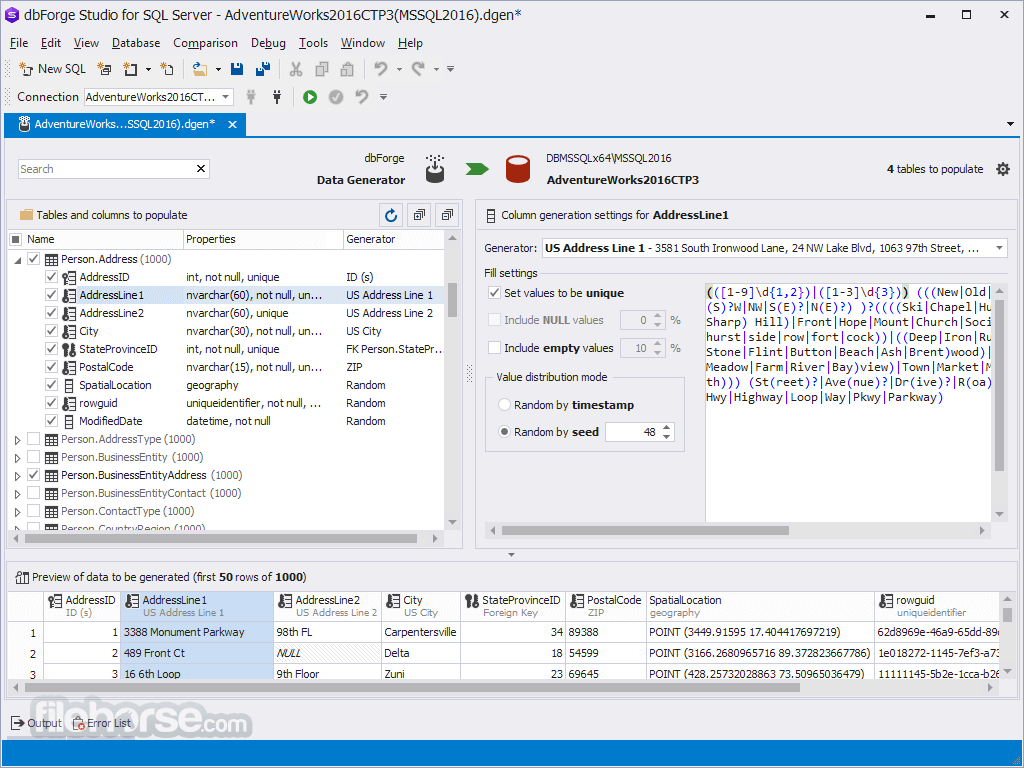Select the PostalCode column row
The width and height of the screenshot is (1024, 768).
(227, 367)
